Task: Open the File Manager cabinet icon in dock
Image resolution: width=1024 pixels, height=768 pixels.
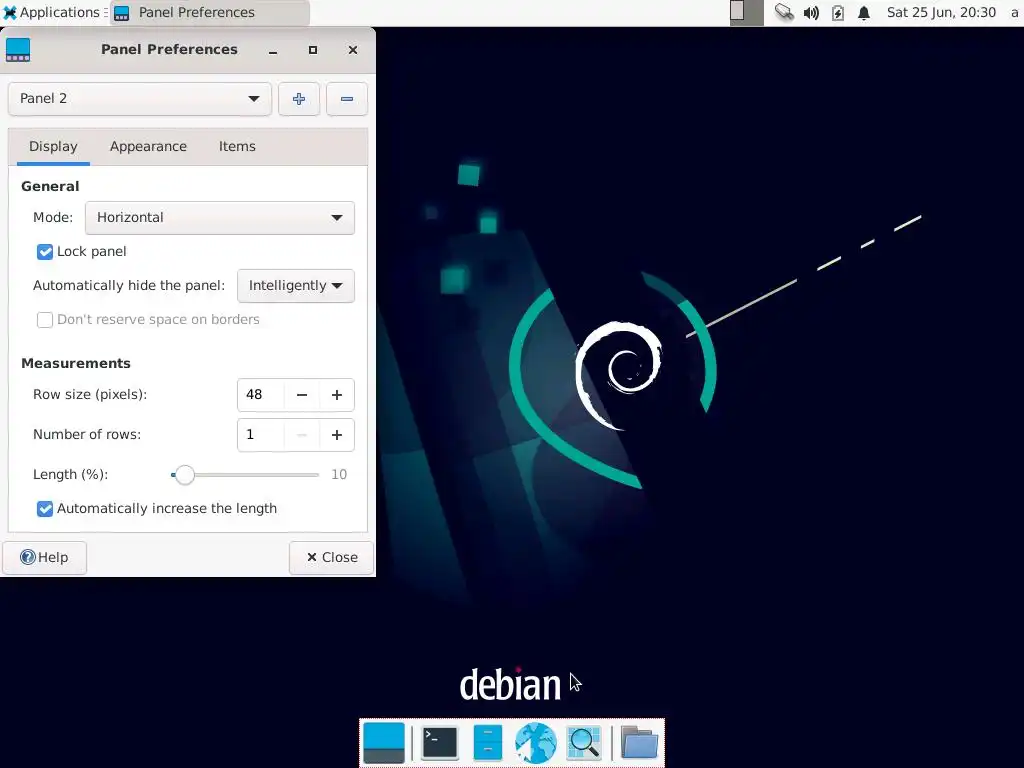Action: coord(487,743)
